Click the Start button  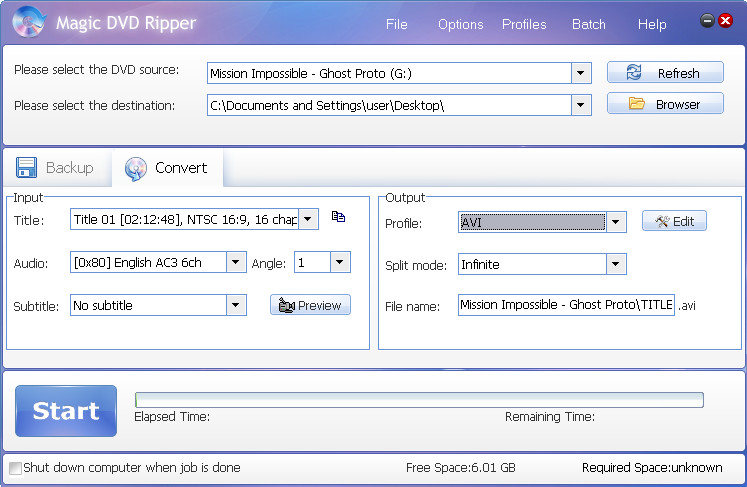(66, 411)
